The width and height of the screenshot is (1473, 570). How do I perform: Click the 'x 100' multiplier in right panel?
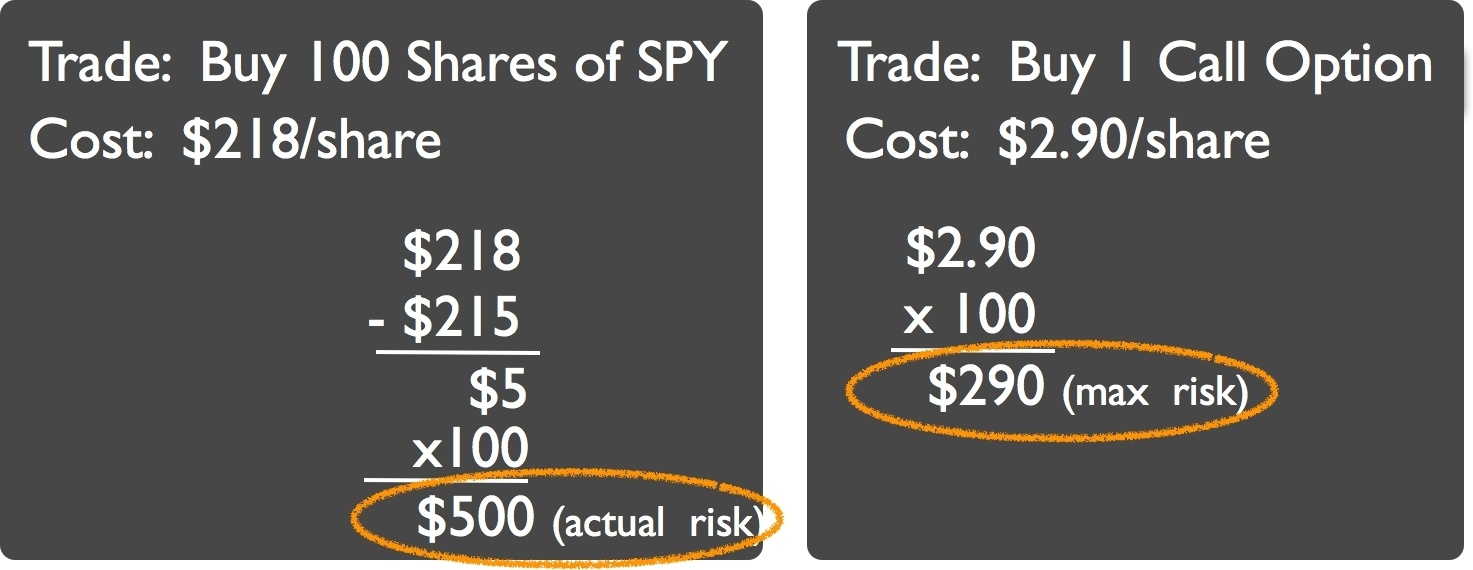[969, 316]
